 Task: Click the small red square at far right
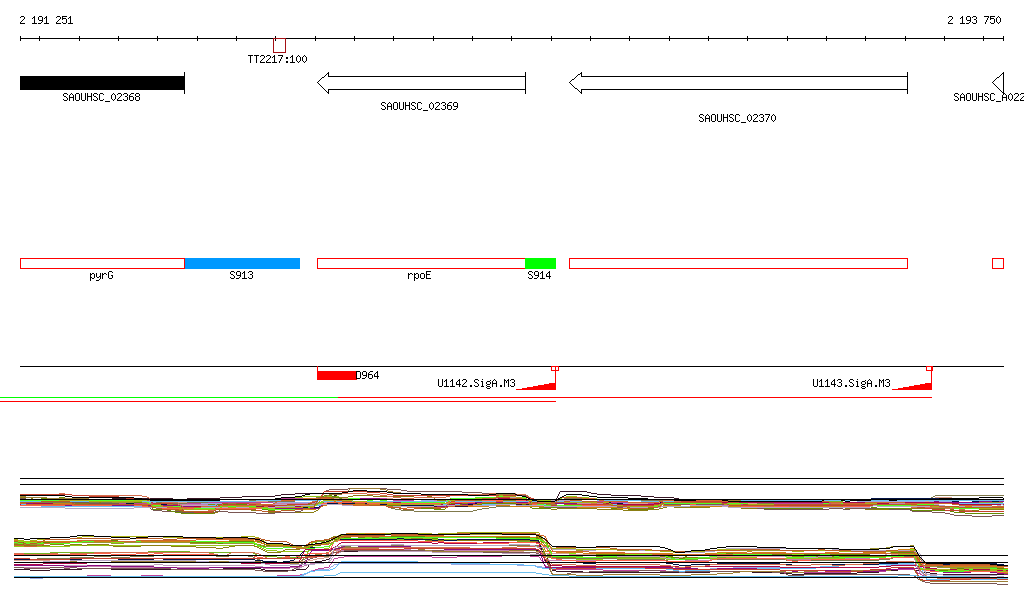[997, 263]
